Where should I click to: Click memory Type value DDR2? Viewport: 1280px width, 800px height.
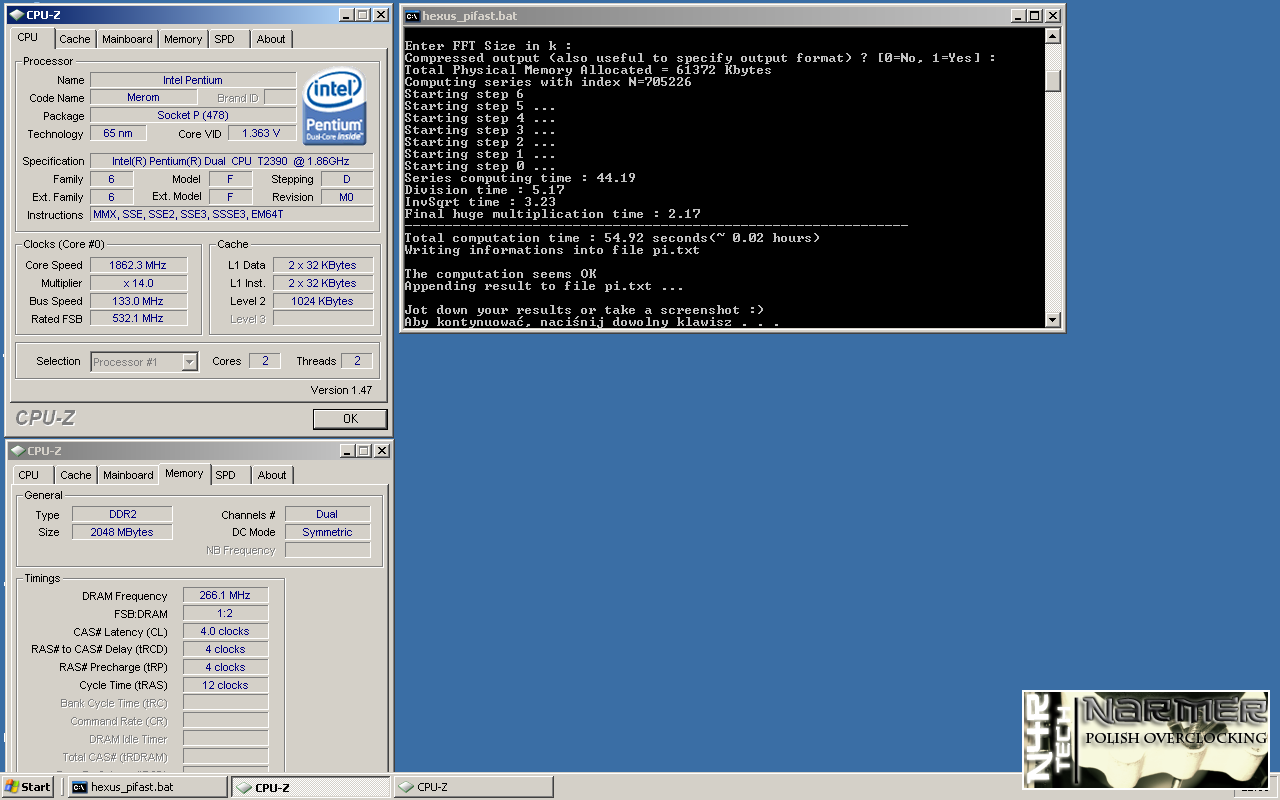coord(122,514)
